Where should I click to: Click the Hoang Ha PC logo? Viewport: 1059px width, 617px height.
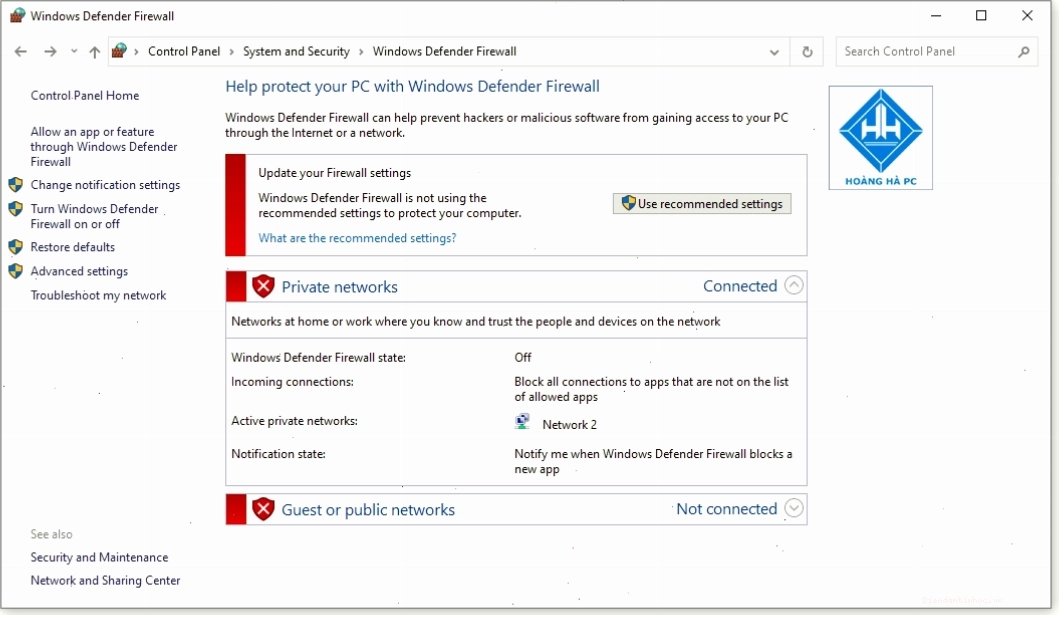(881, 138)
